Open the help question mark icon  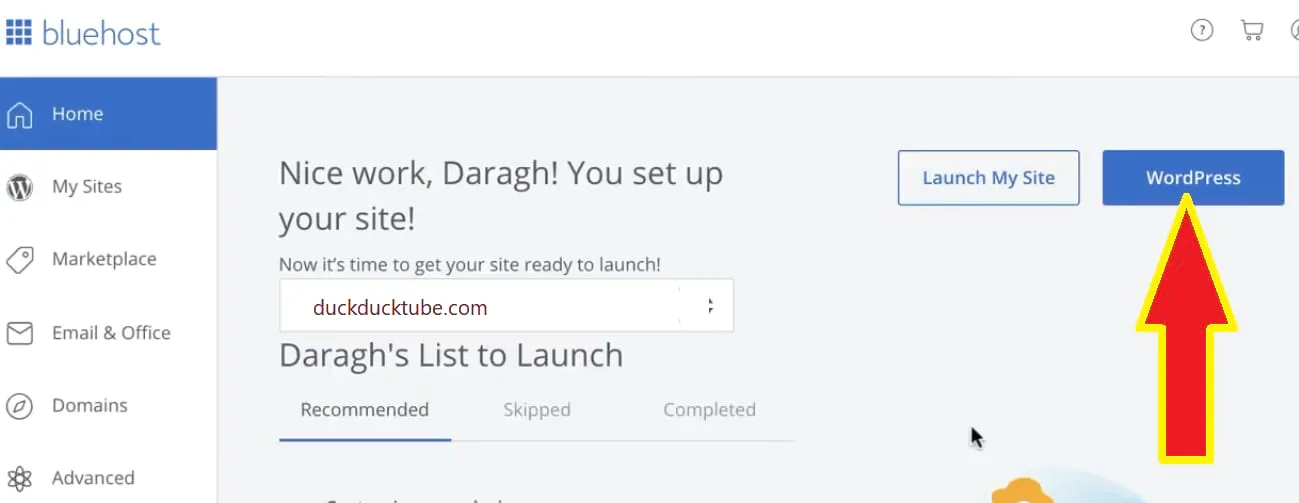pyautogui.click(x=1202, y=31)
